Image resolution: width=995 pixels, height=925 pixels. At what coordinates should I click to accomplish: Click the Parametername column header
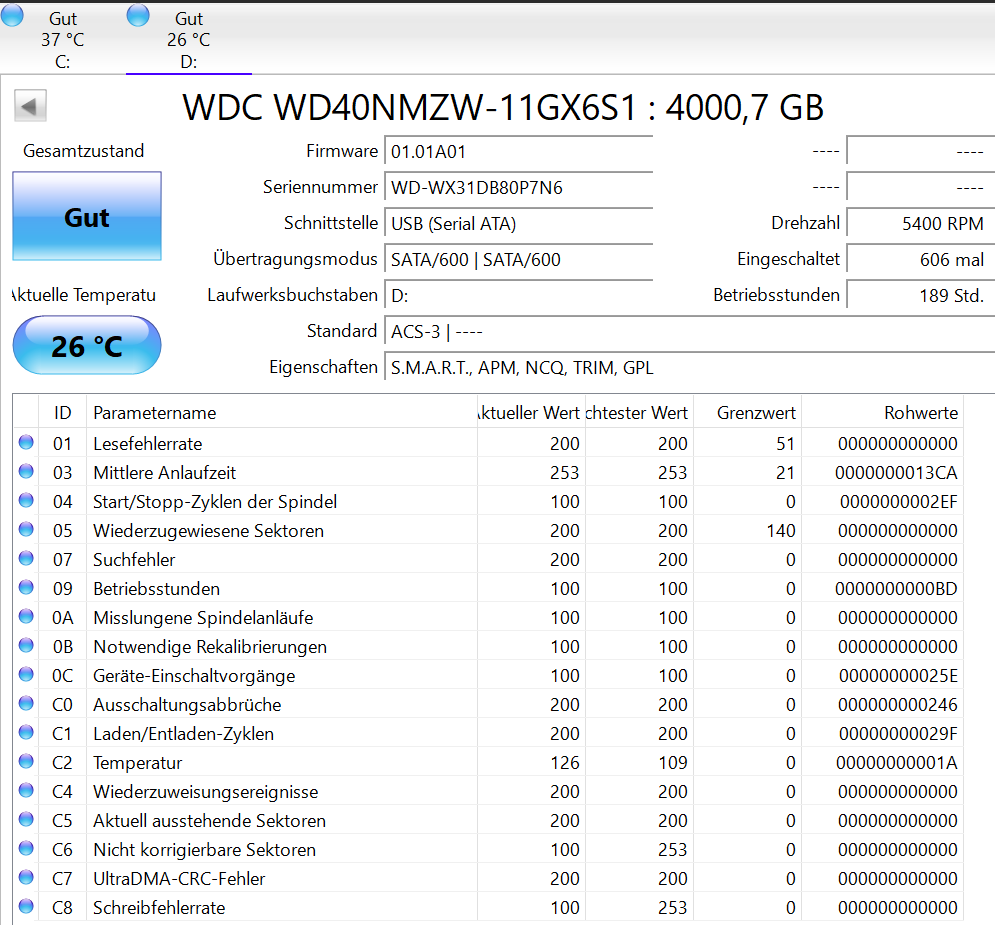pyautogui.click(x=282, y=413)
